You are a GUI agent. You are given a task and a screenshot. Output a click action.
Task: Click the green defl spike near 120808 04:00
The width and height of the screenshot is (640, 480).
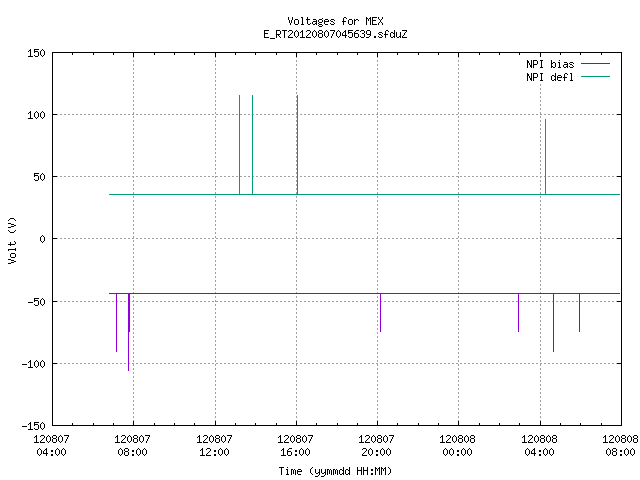[545, 157]
